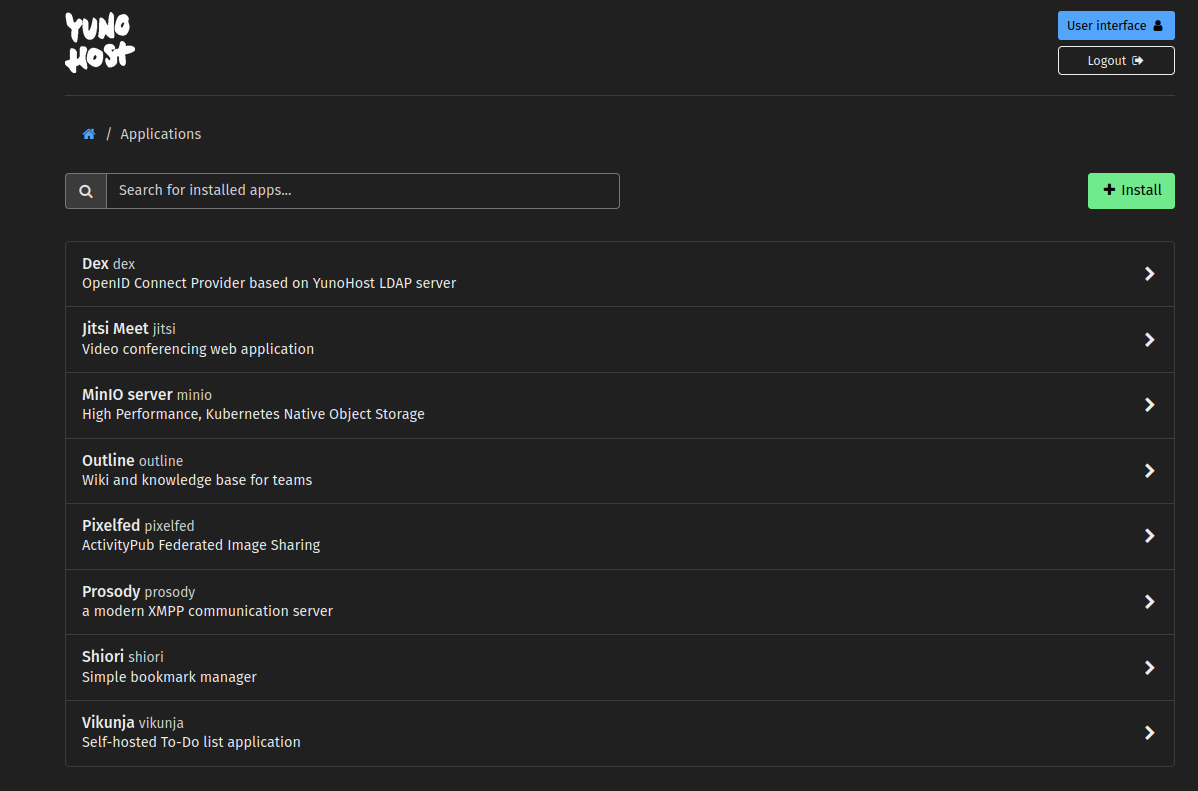Click the text 'Video conferencing web application'
This screenshot has height=791, width=1198.
point(198,349)
